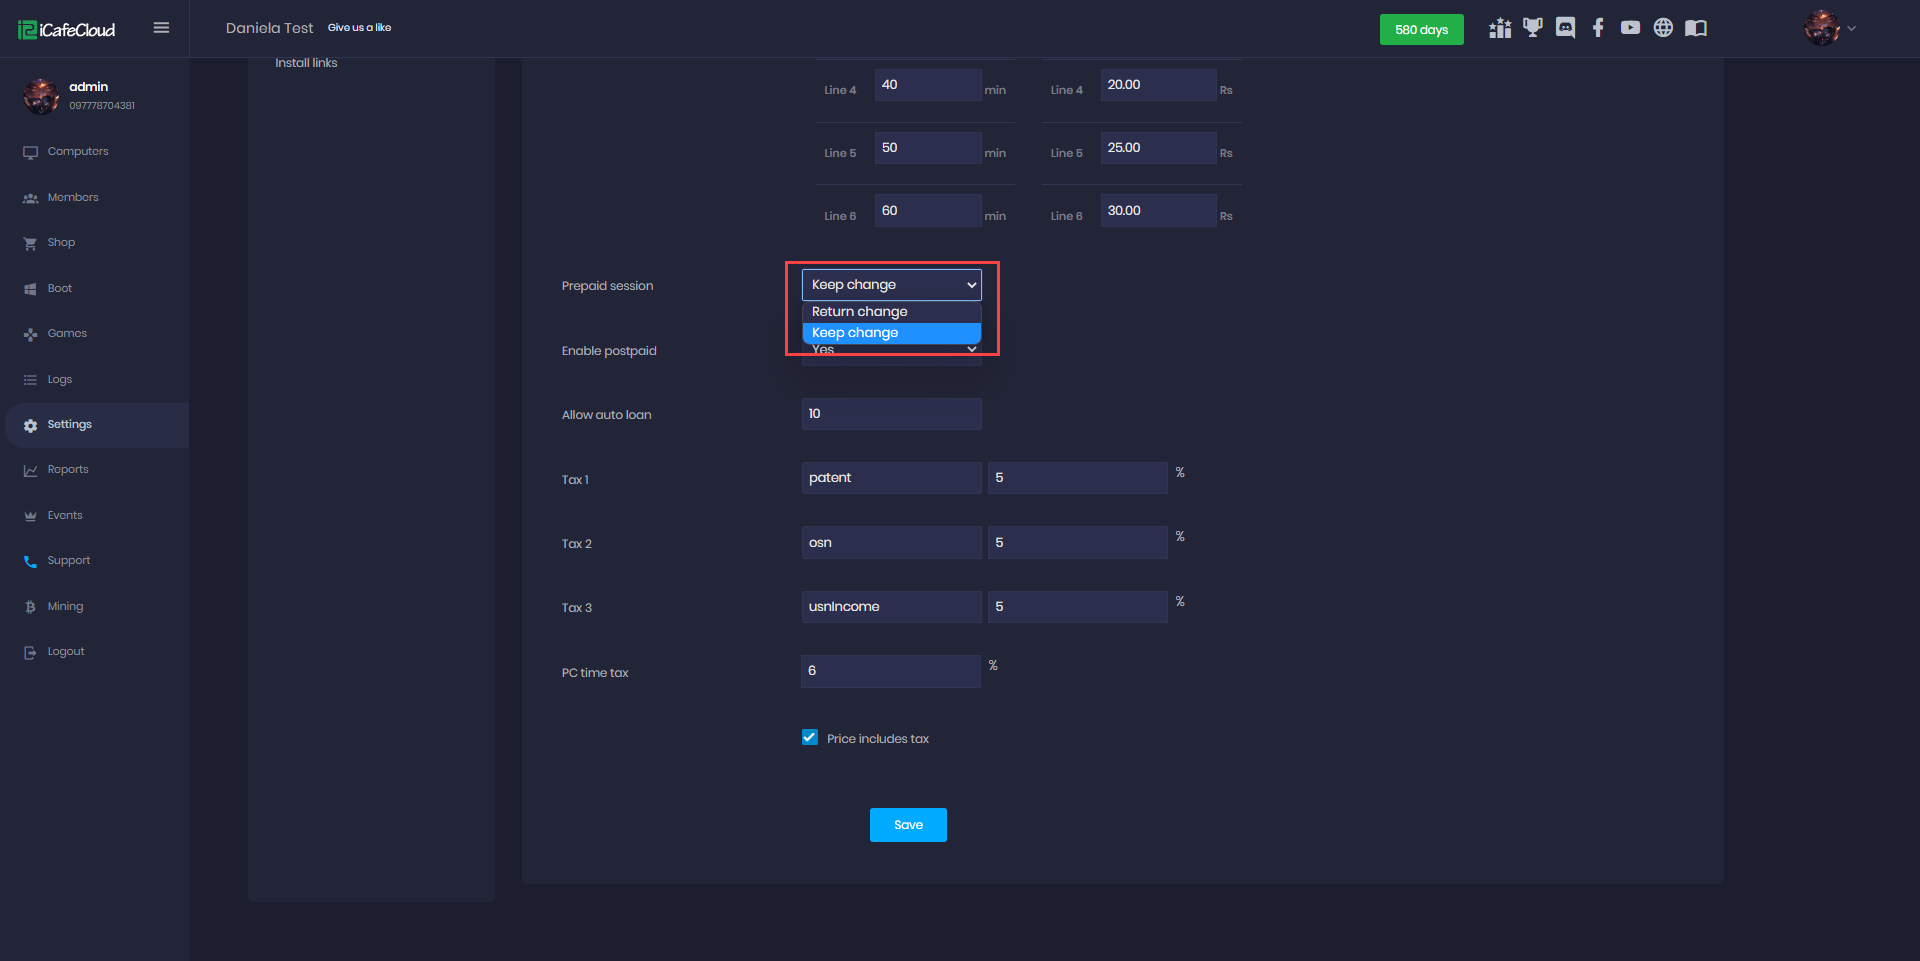Click the Facebook icon in header
This screenshot has width=1920, height=961.
(x=1598, y=28)
